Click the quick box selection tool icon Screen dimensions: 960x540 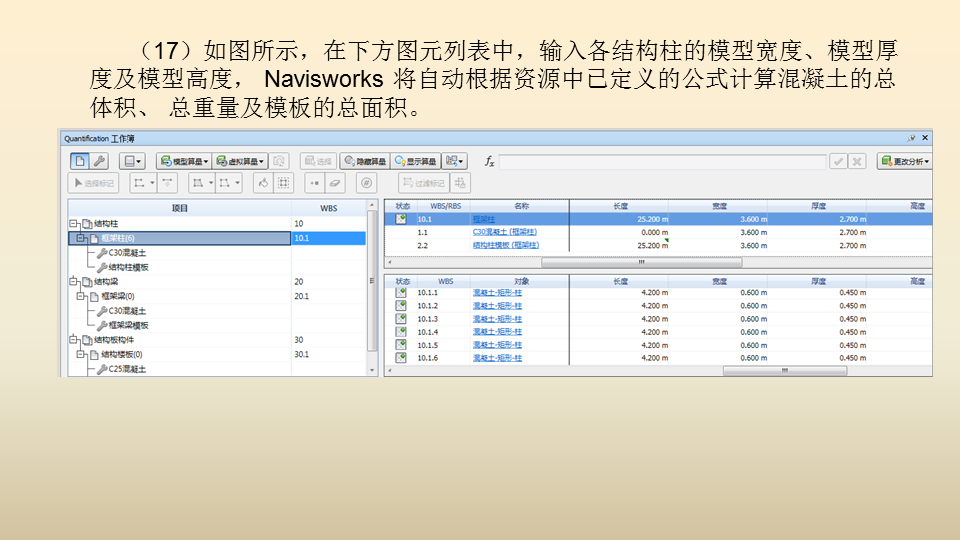point(283,182)
